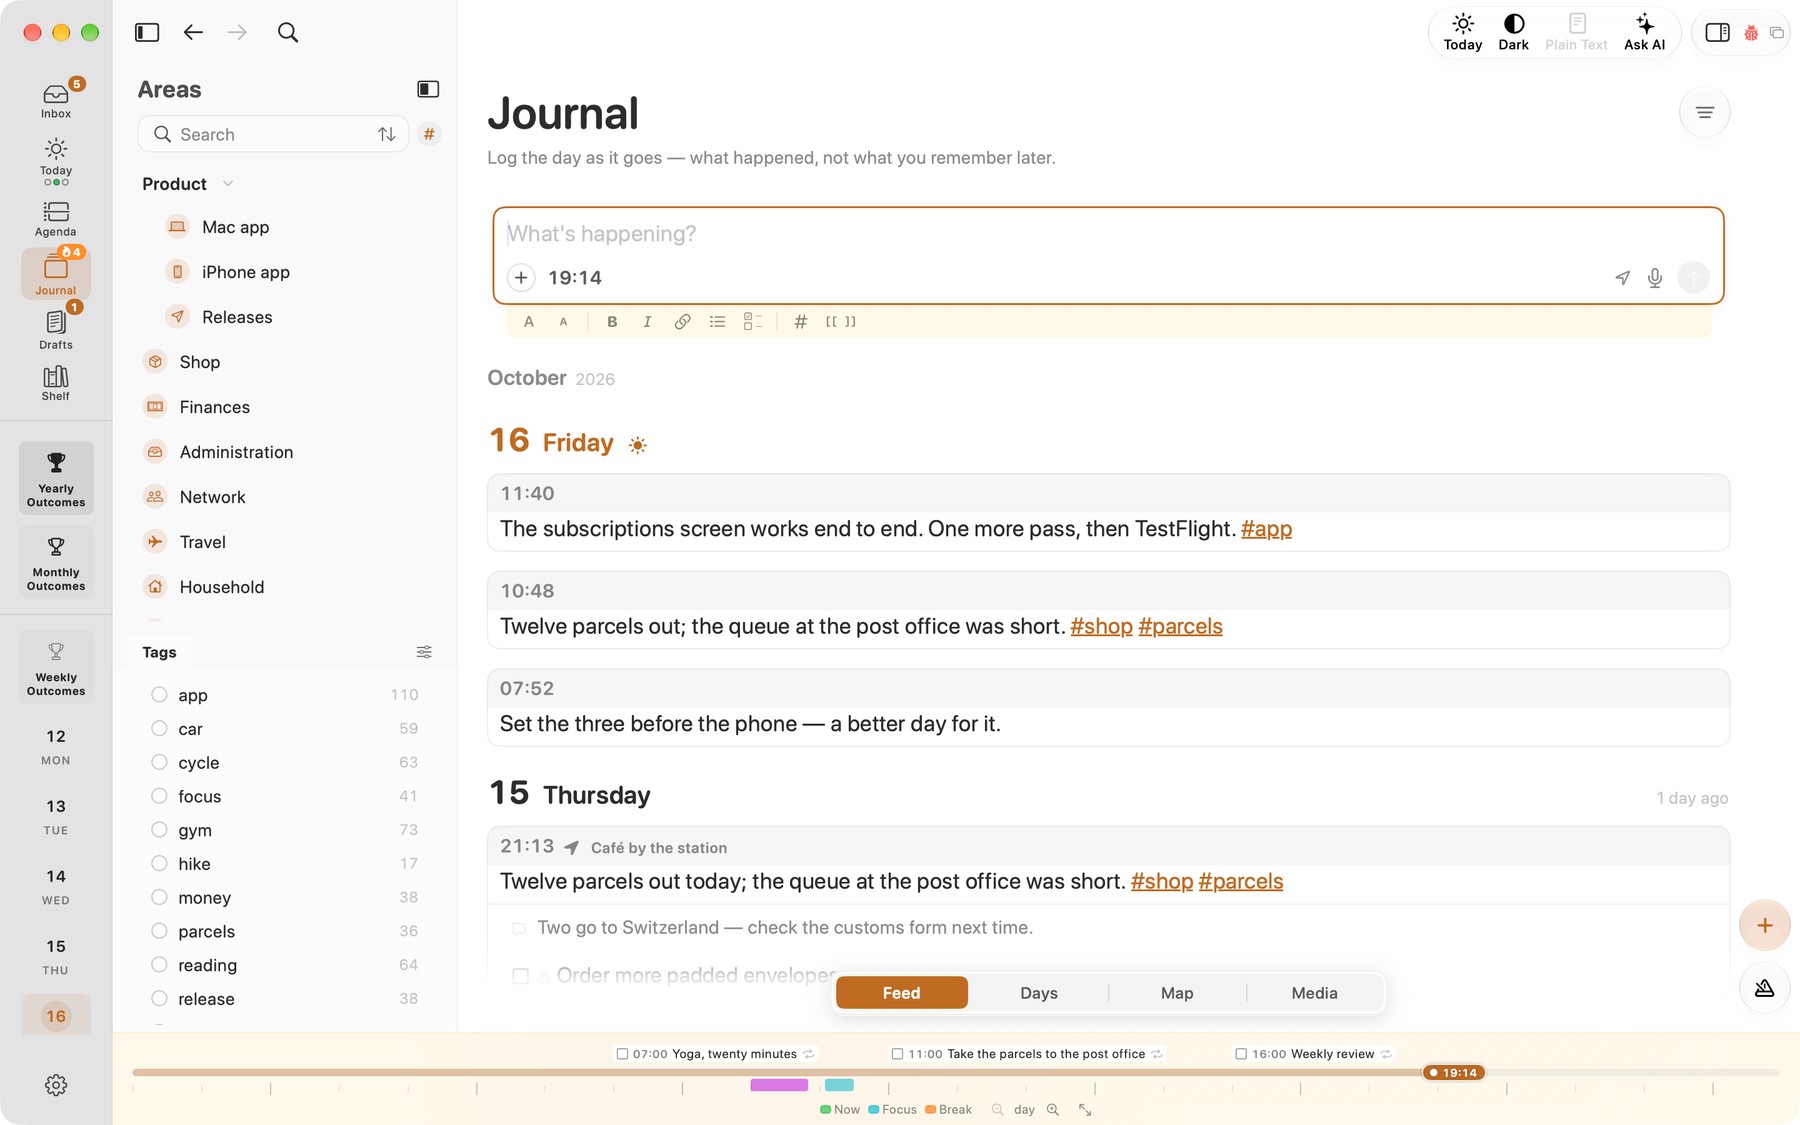Switch to the Days tab
Viewport: 1800px width, 1125px height.
coord(1039,993)
